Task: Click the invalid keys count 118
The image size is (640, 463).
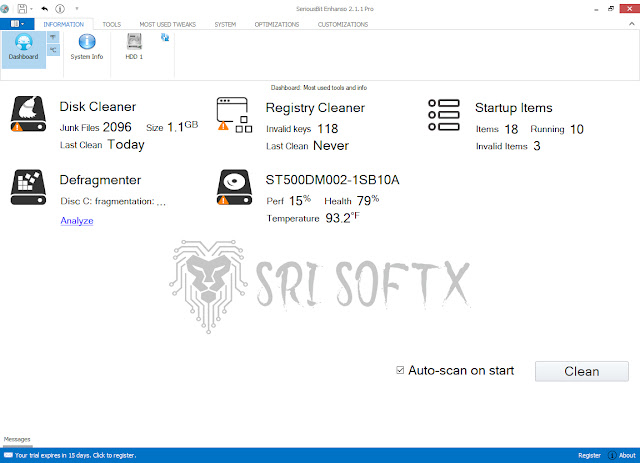Action: click(x=328, y=129)
